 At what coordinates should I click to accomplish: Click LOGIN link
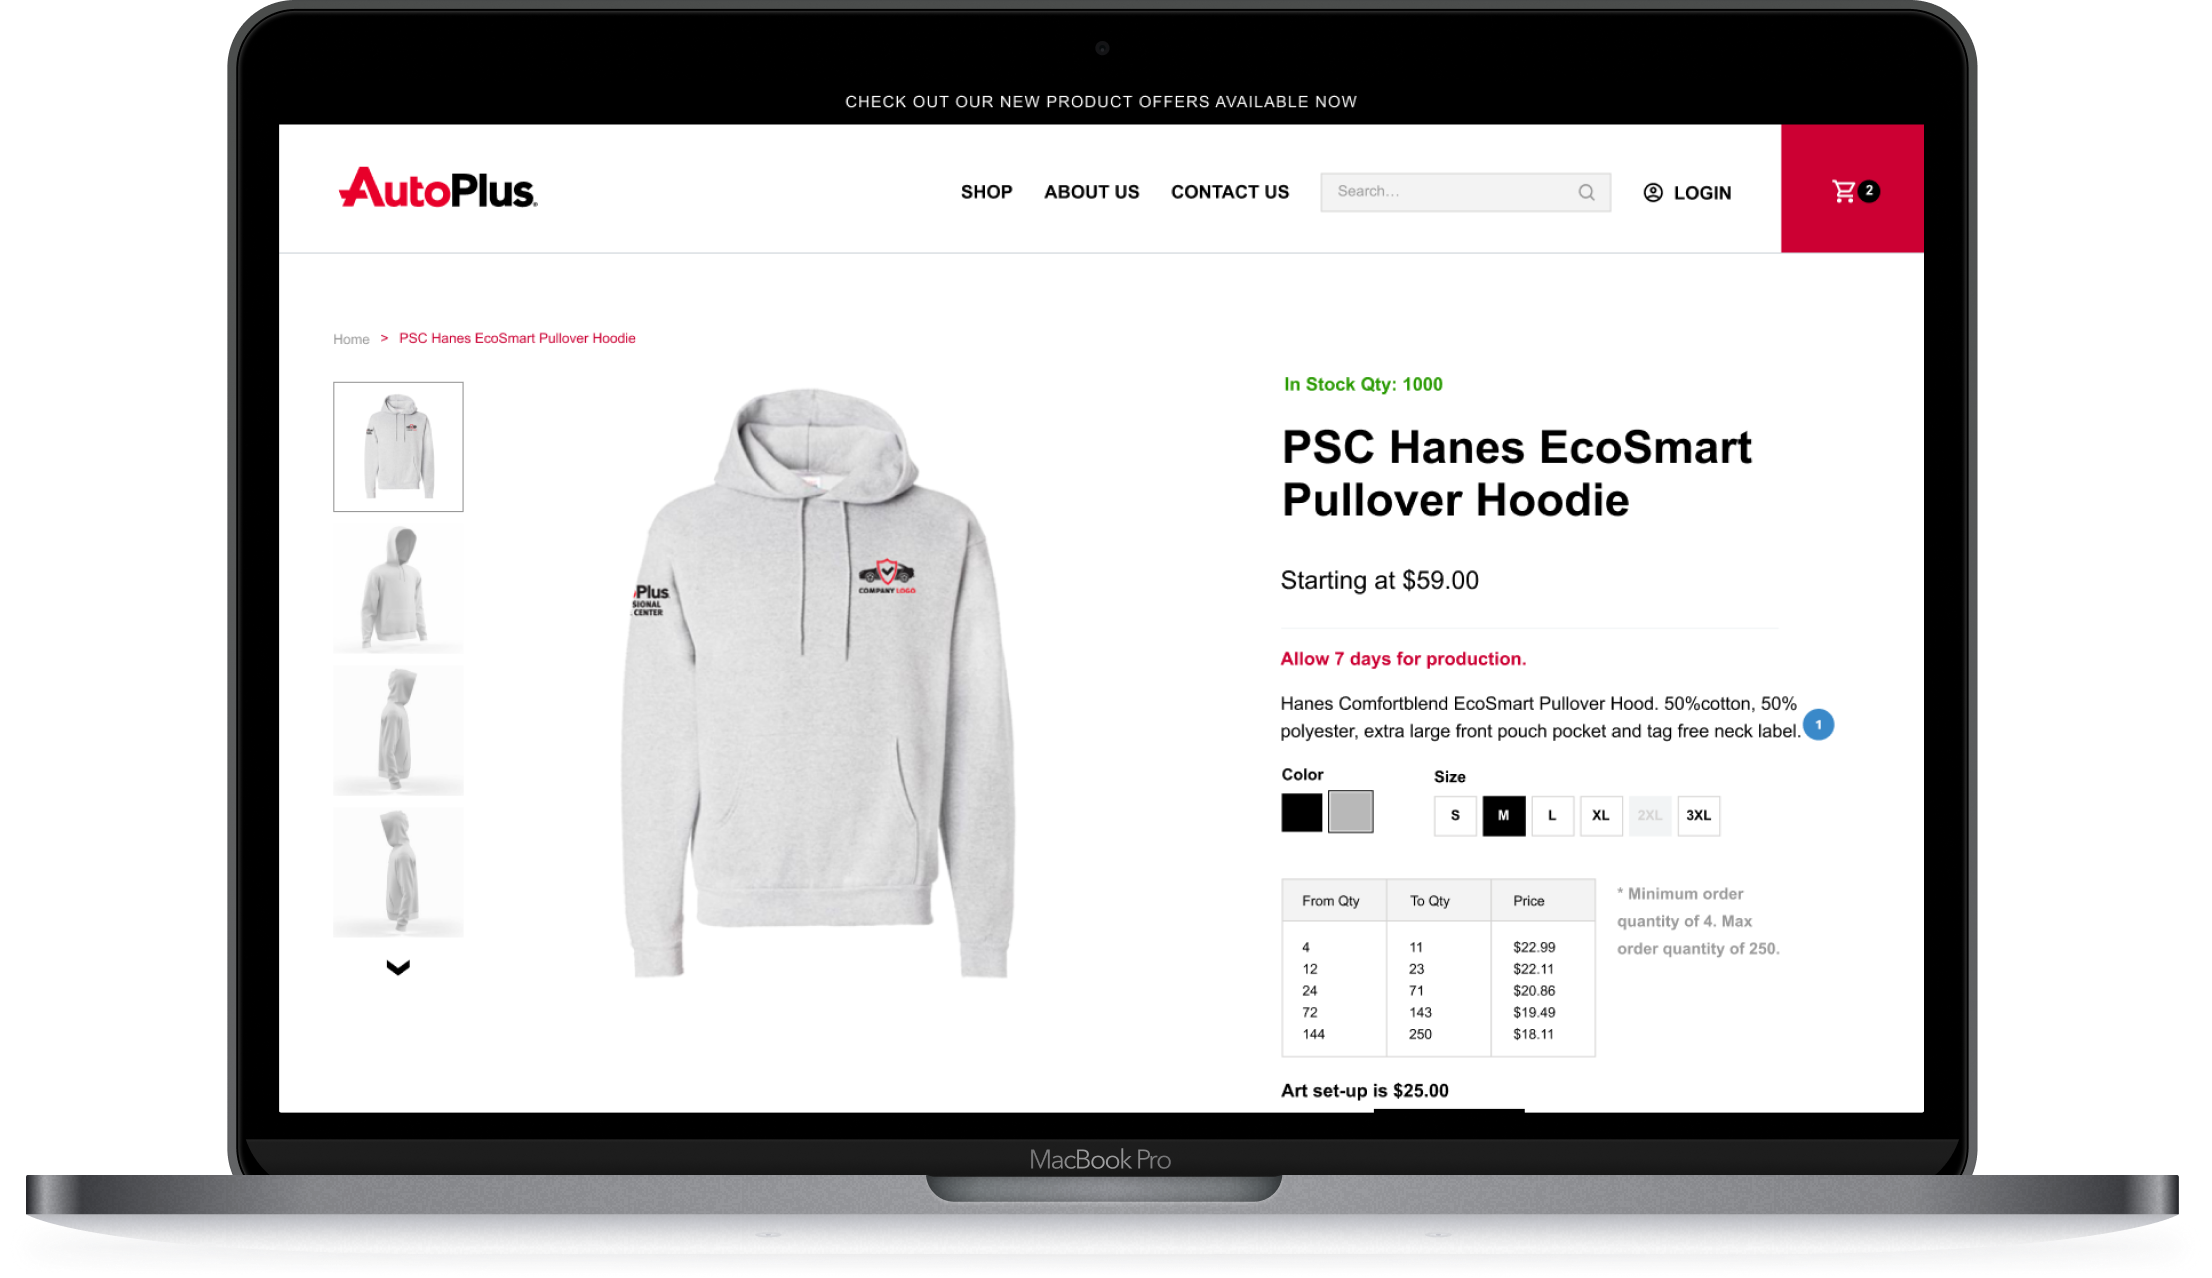[1702, 193]
